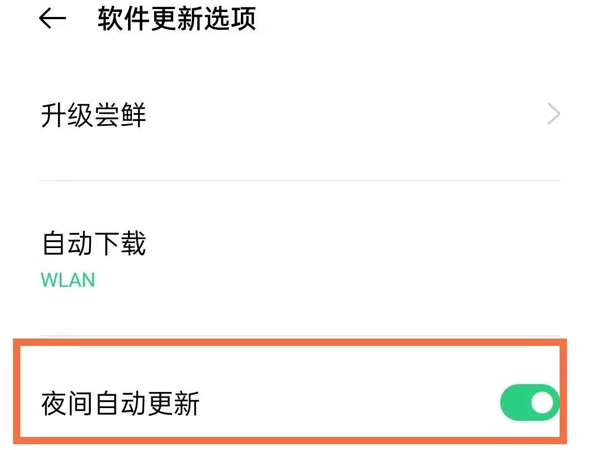Tap the orange-highlighted 夜间自动更新 row
Viewport: 600px width, 450px height.
pos(300,403)
